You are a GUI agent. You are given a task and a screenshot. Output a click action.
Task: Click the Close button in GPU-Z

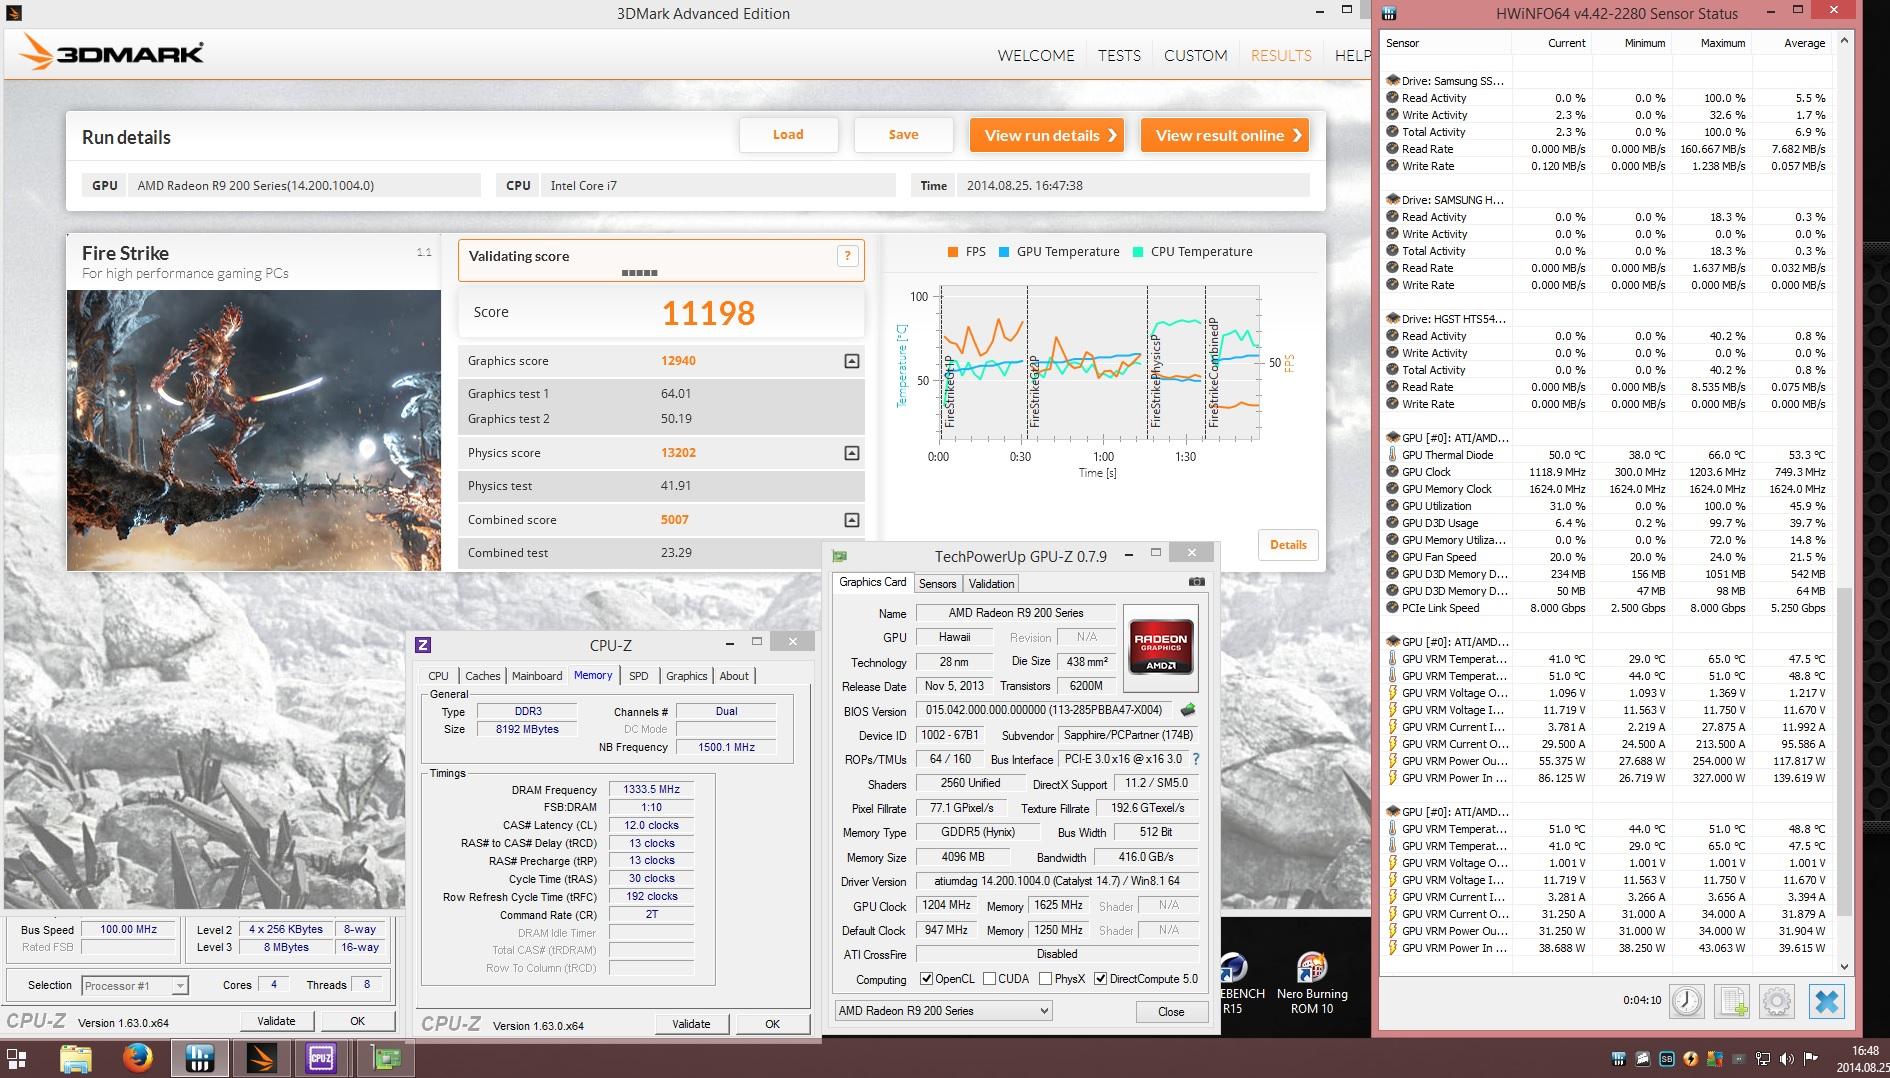click(1171, 1012)
